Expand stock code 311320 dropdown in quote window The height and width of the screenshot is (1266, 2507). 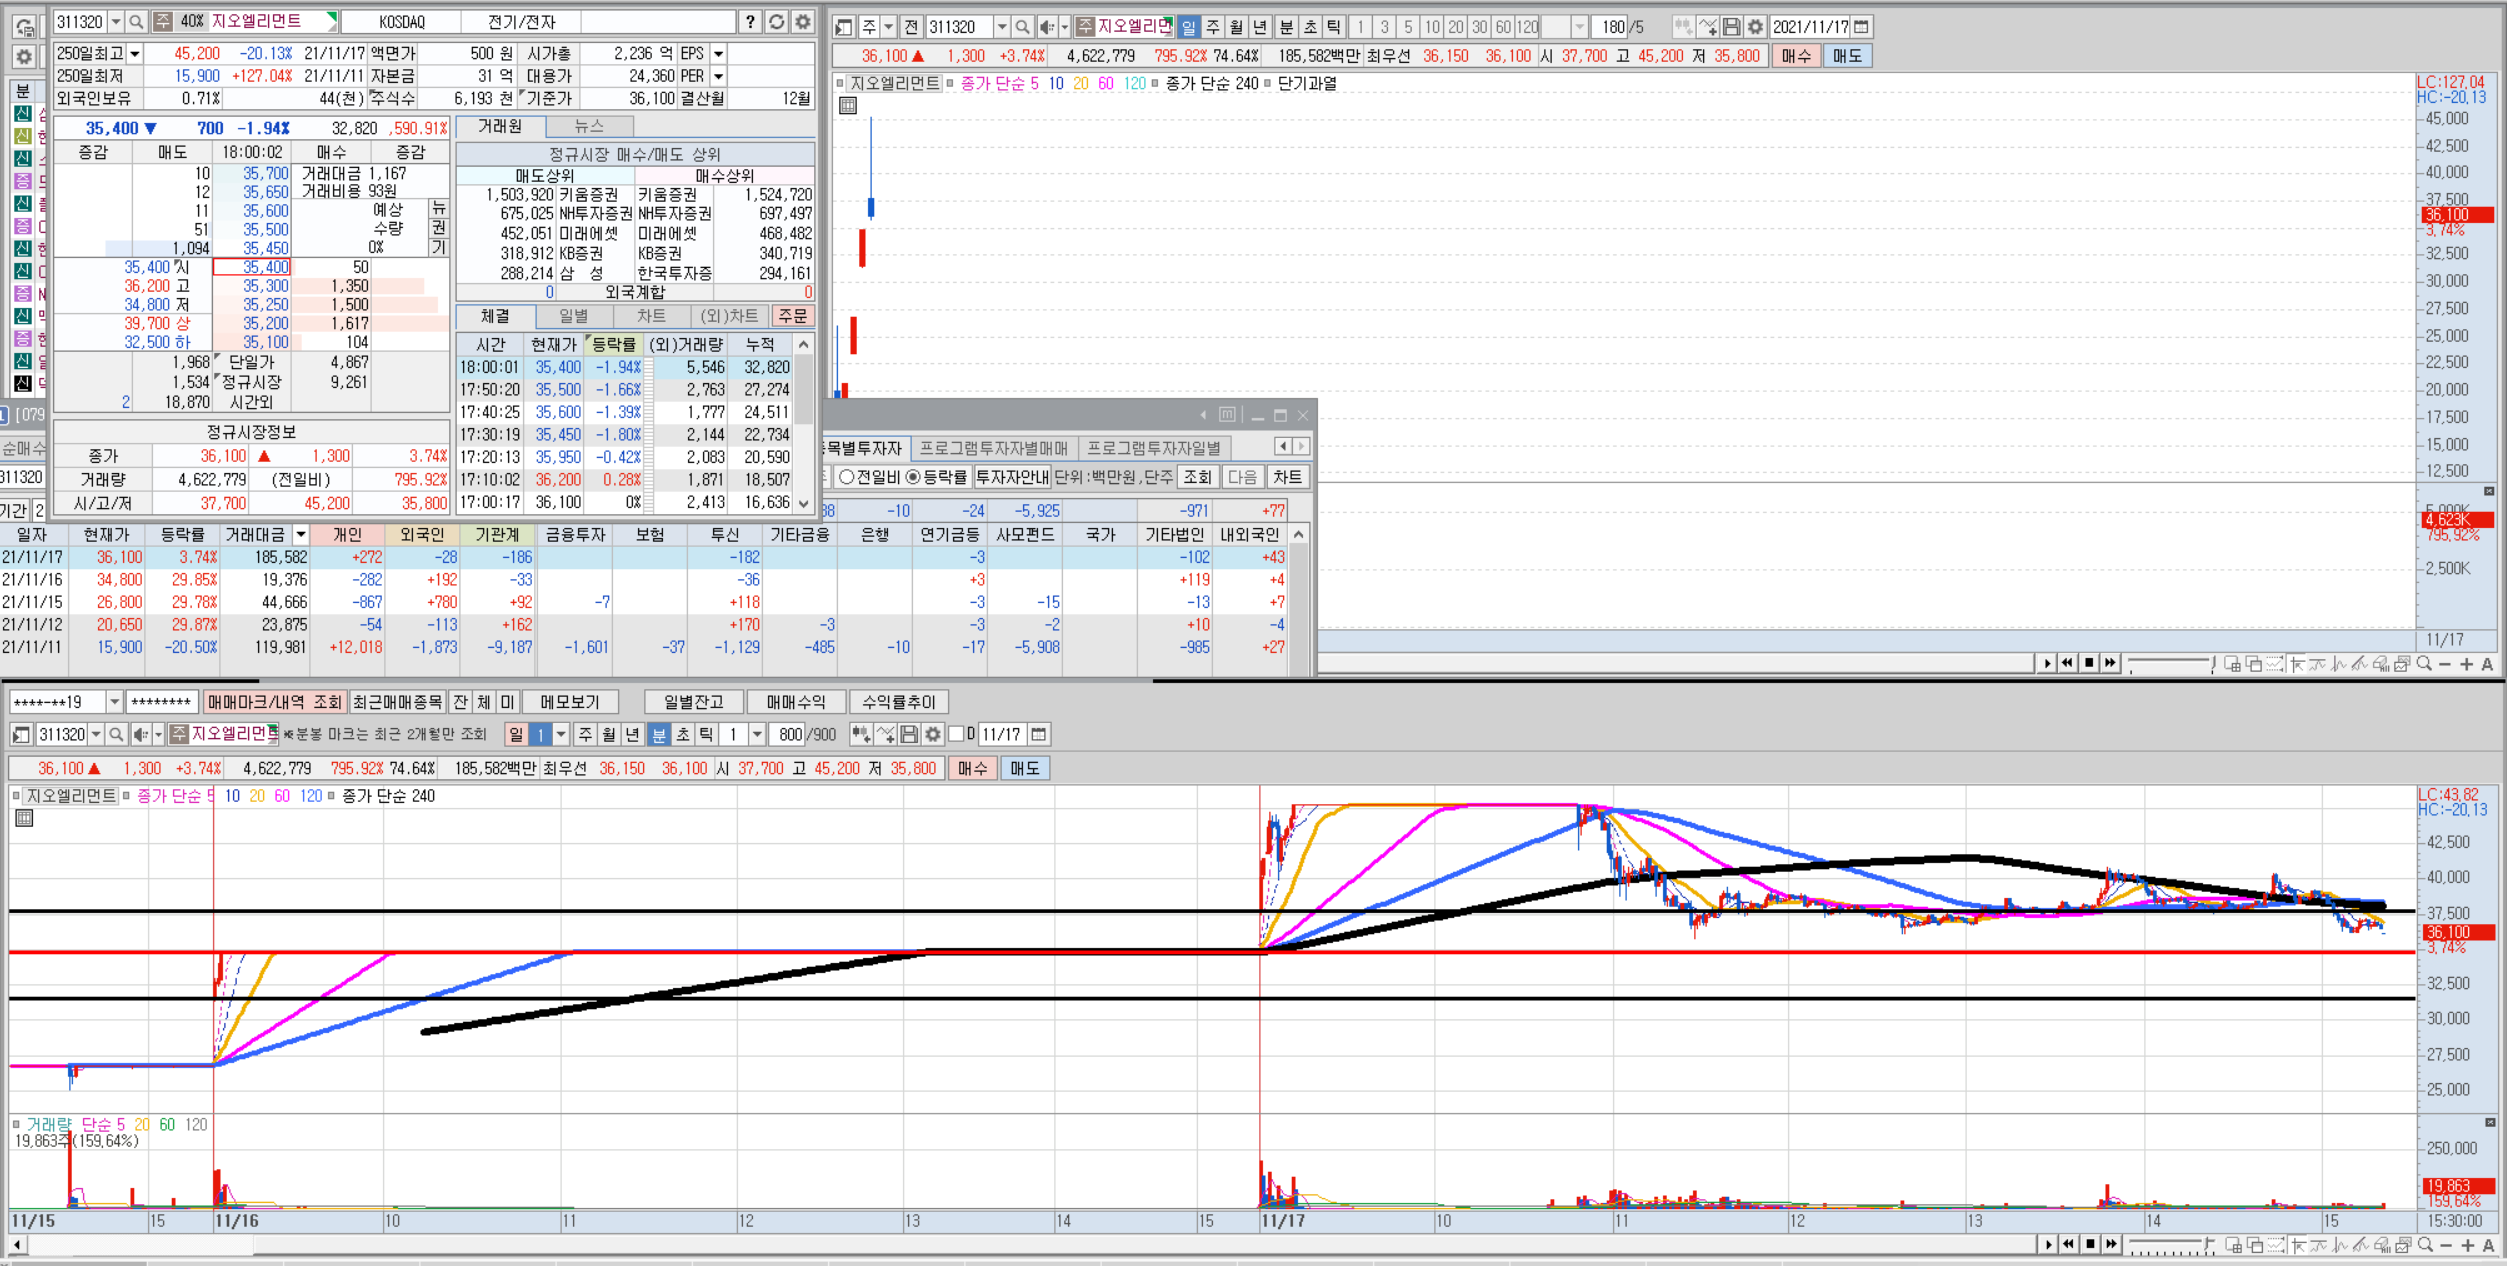116,21
